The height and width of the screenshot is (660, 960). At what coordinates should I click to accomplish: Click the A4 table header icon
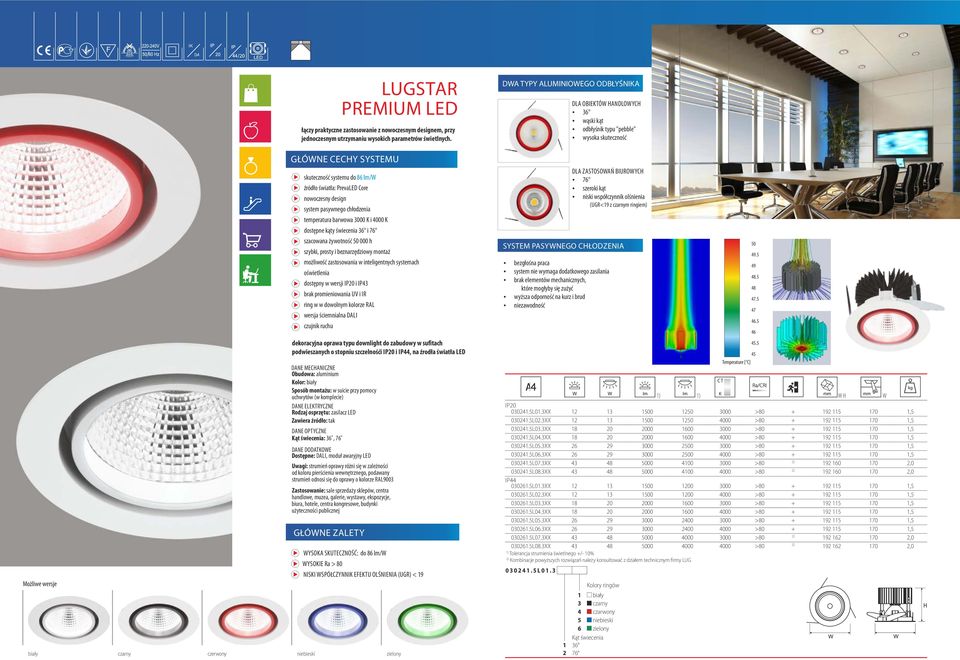point(530,387)
